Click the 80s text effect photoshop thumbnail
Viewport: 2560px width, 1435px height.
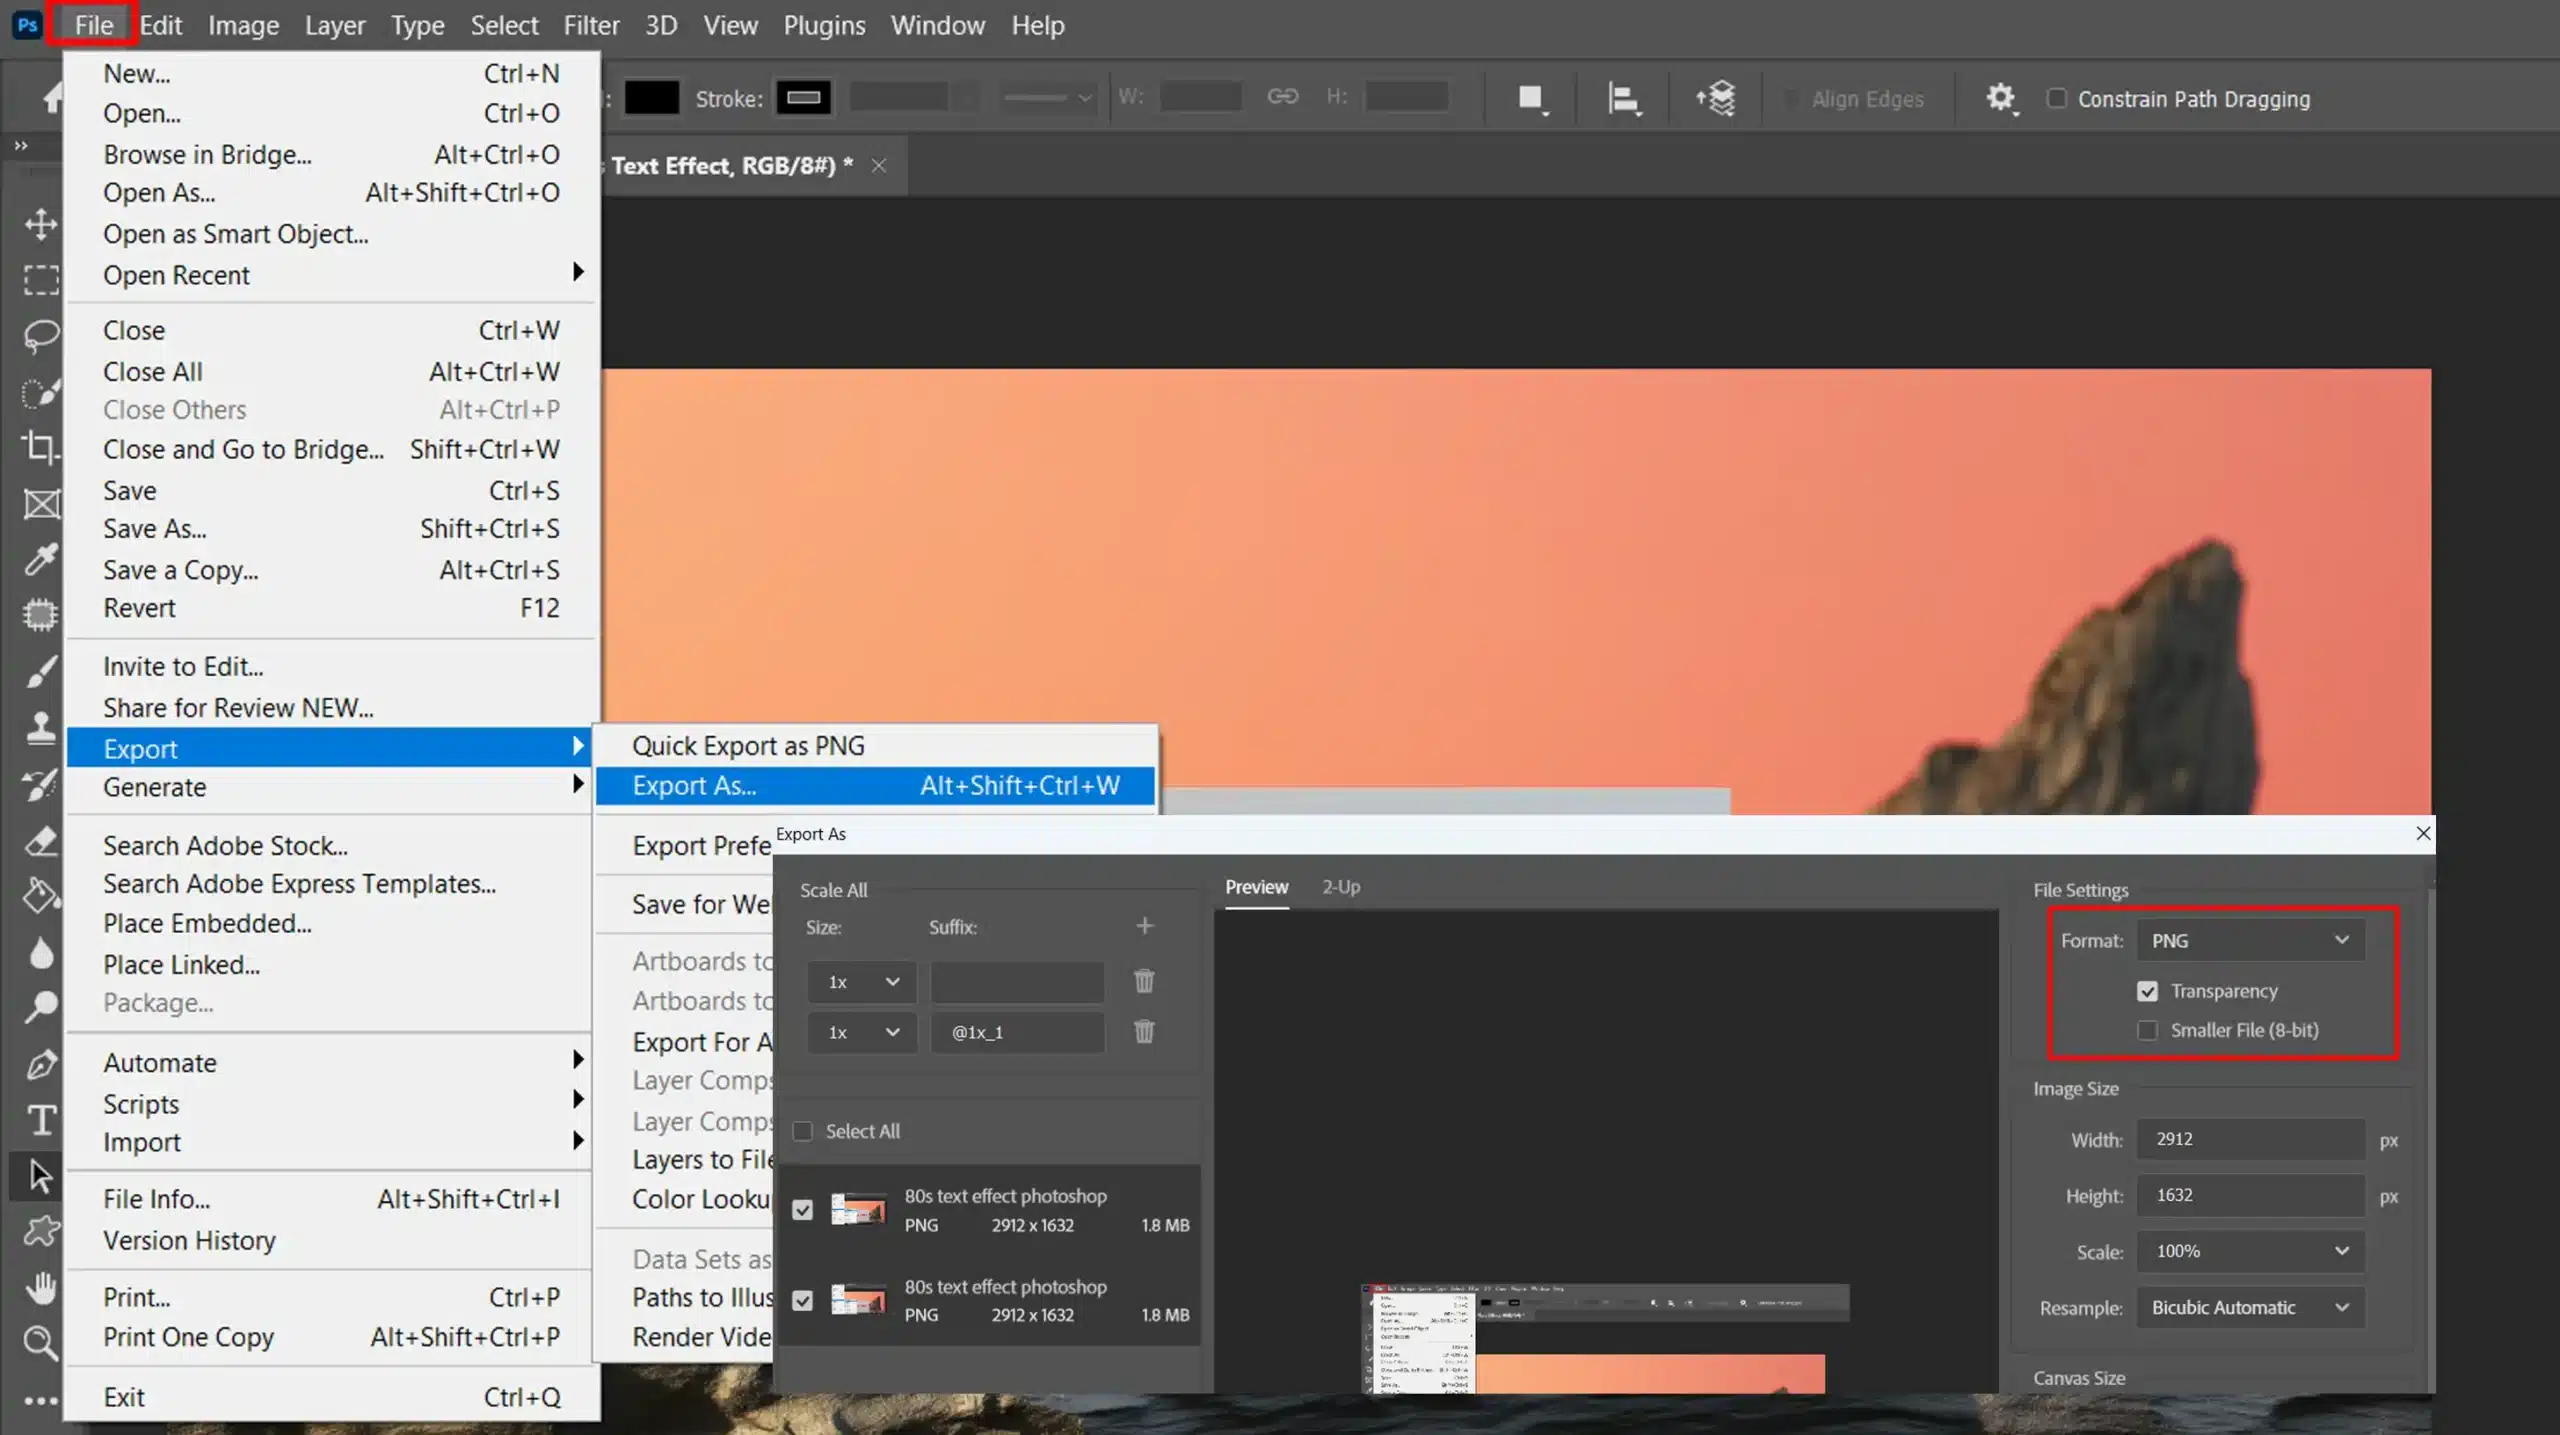pyautogui.click(x=858, y=1210)
